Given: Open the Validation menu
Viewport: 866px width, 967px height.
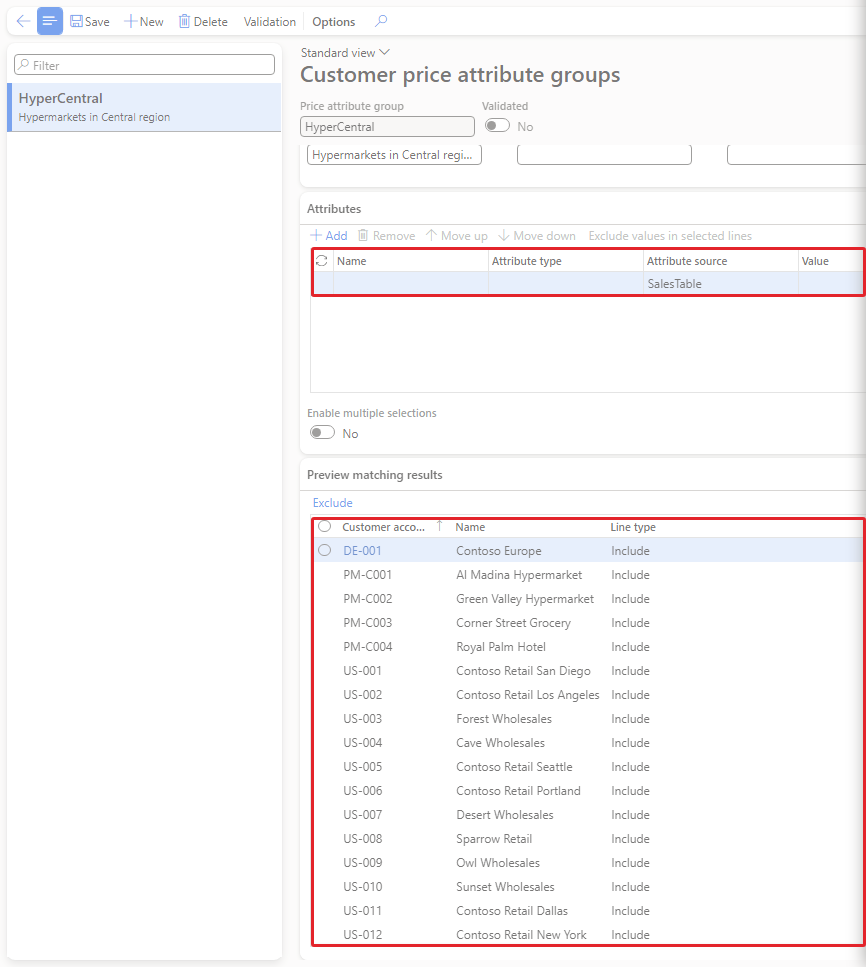Looking at the screenshot, I should tap(270, 22).
